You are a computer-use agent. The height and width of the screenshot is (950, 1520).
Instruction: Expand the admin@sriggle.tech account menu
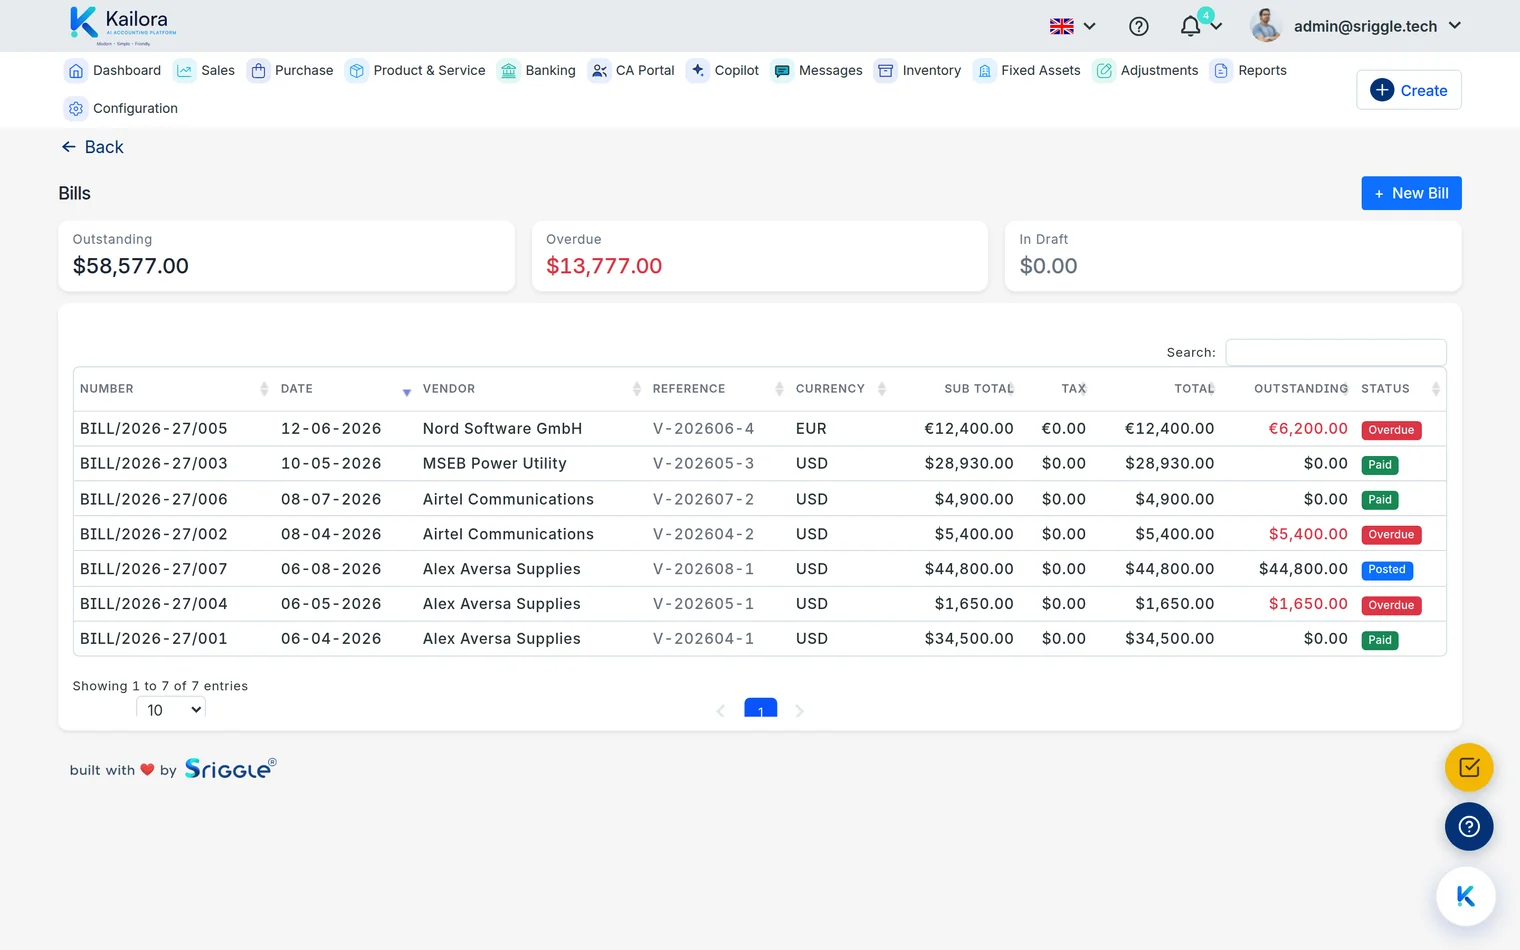click(x=1377, y=26)
